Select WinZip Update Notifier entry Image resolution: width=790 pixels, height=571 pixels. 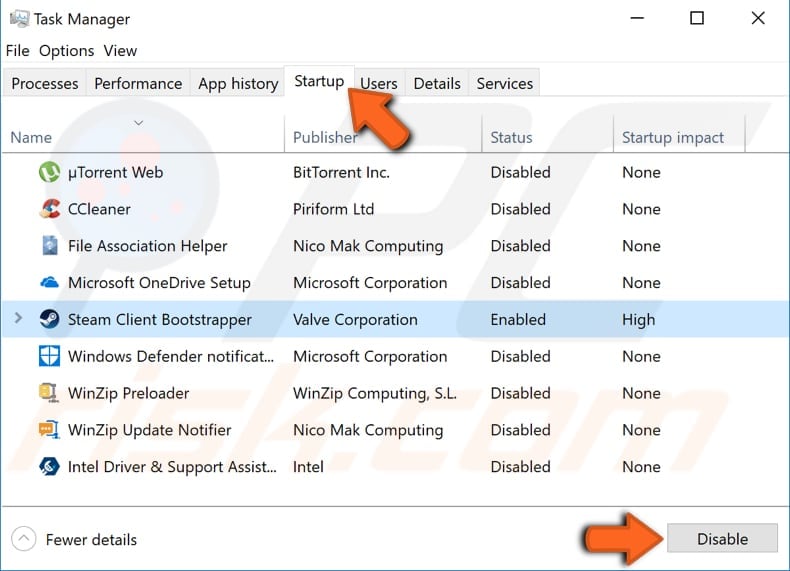pos(150,430)
